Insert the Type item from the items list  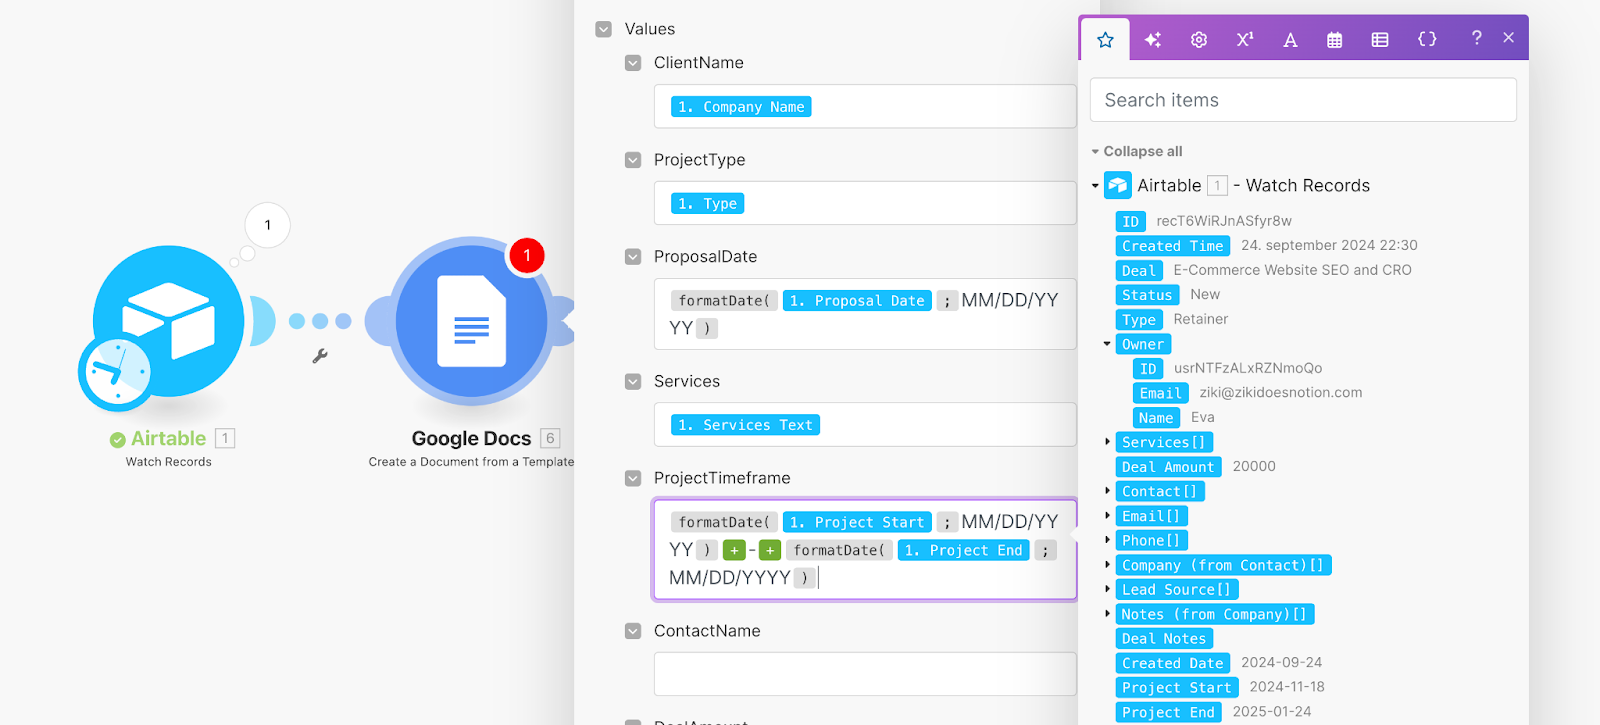(x=1139, y=320)
